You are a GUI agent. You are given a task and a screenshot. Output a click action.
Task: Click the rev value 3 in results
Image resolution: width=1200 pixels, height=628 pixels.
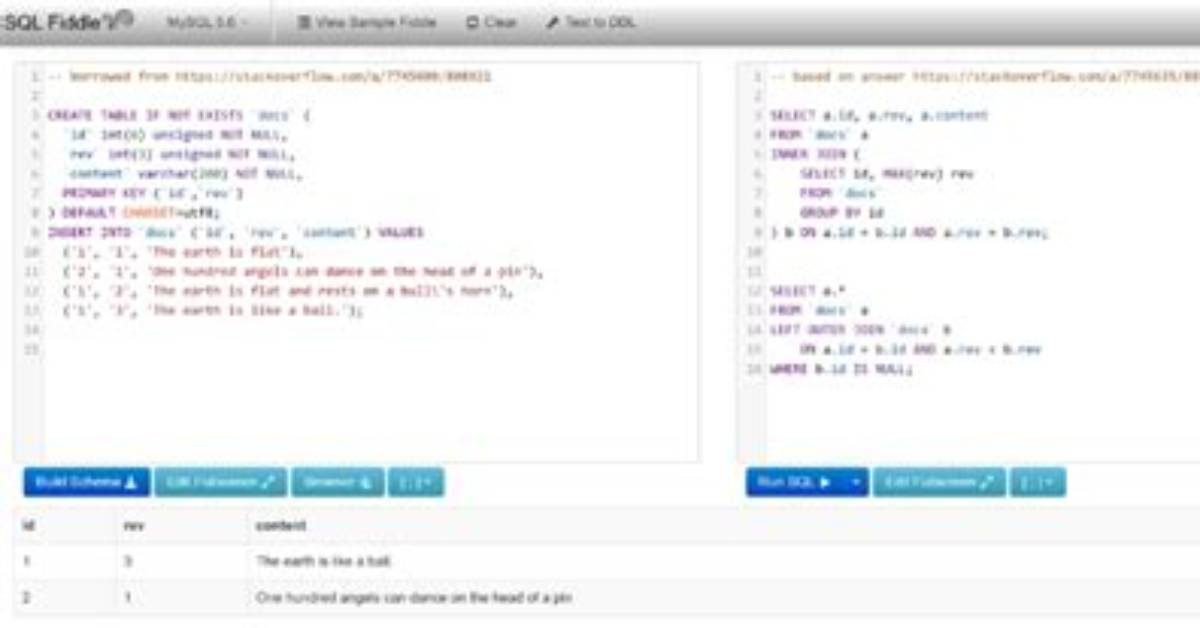(127, 561)
